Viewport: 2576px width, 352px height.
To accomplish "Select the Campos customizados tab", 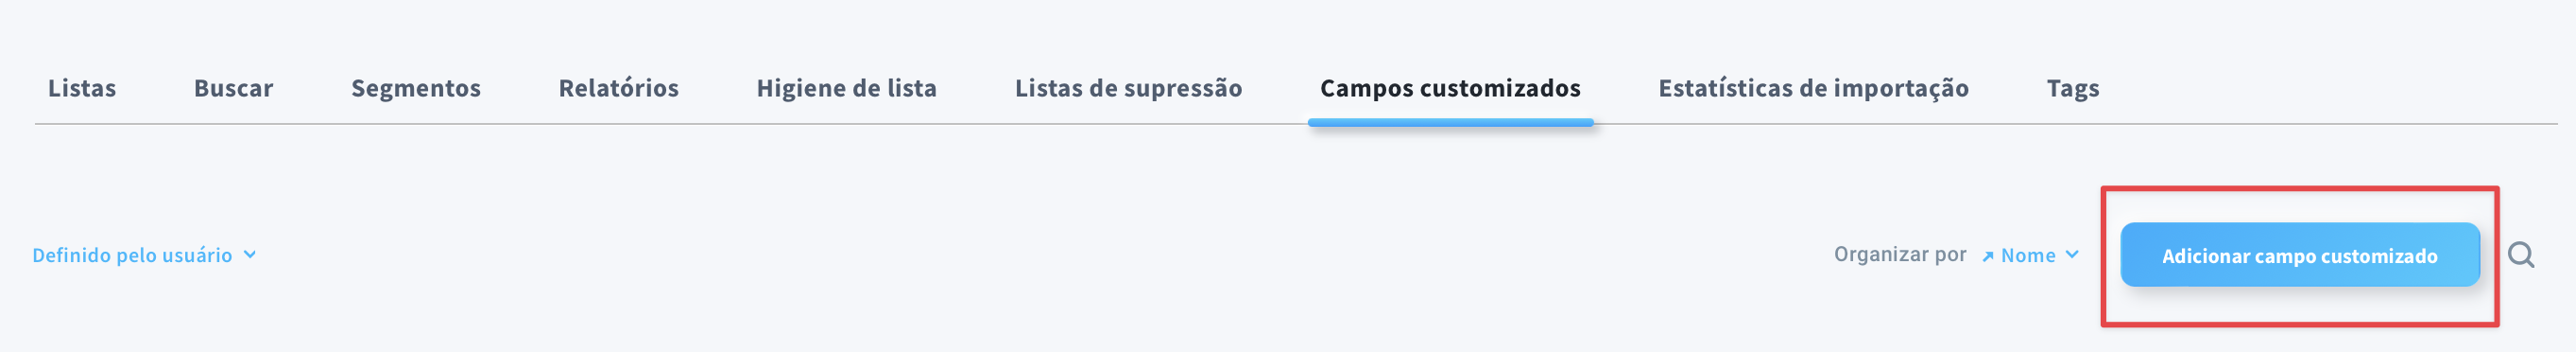I will coord(1450,88).
